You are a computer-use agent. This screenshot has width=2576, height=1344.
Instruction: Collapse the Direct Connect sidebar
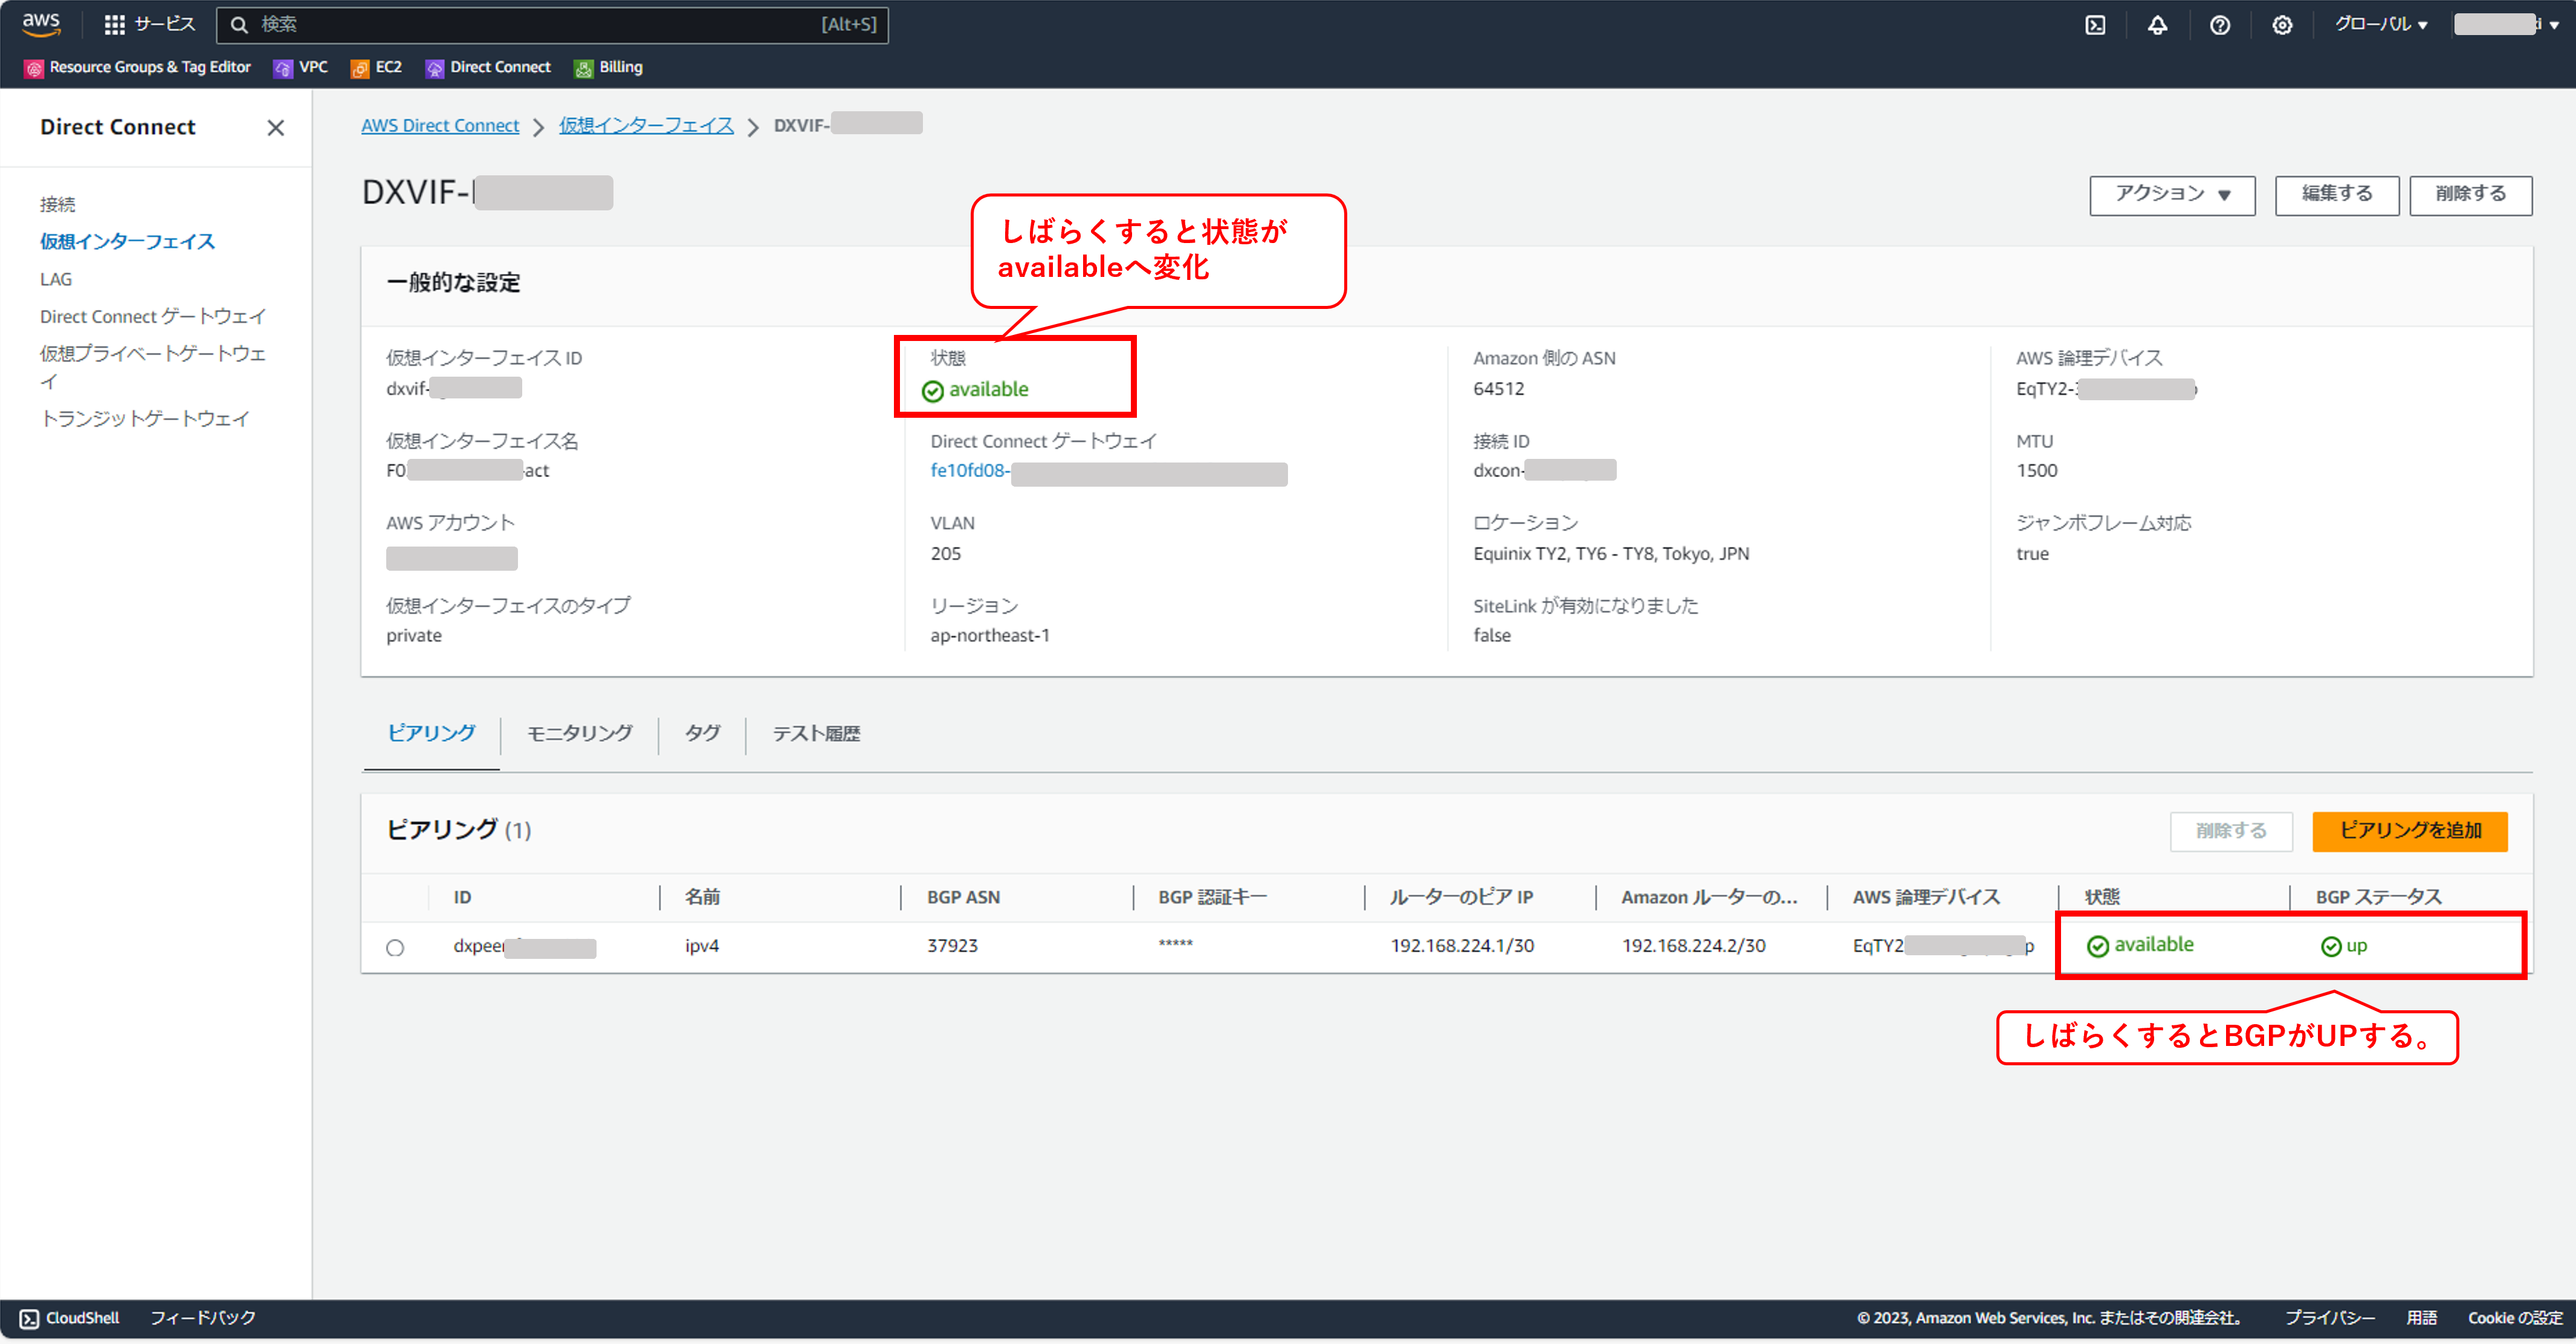click(x=276, y=127)
